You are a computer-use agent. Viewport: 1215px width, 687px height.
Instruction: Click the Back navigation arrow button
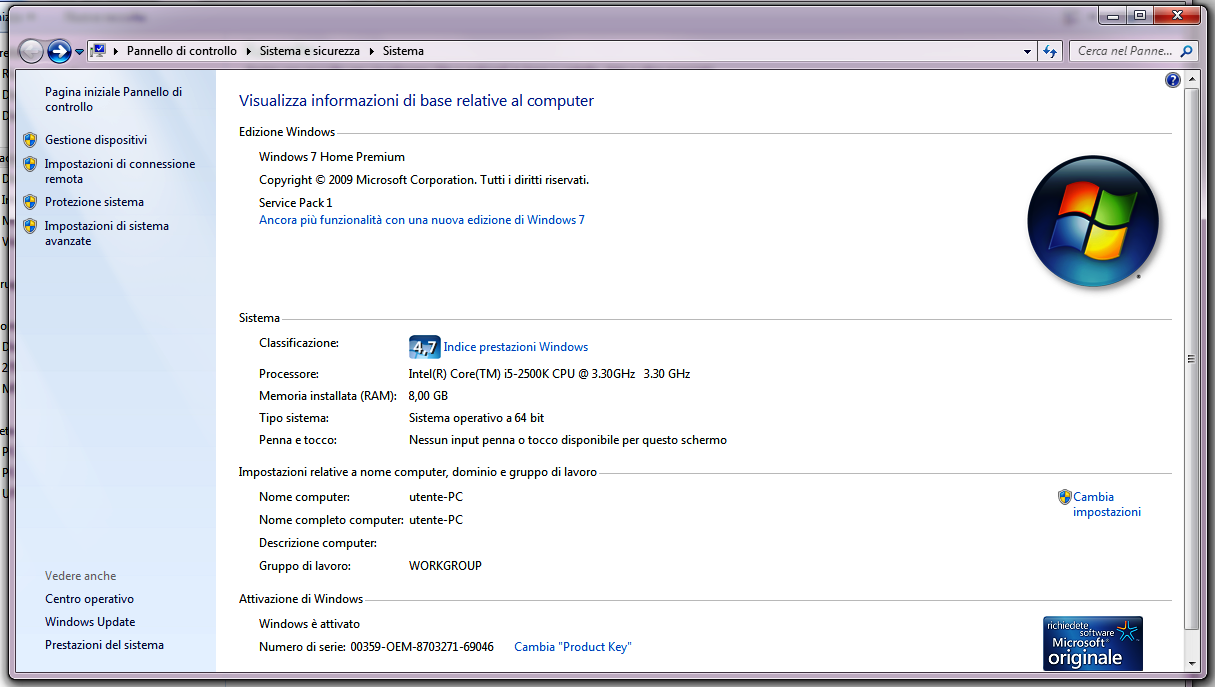(x=31, y=51)
